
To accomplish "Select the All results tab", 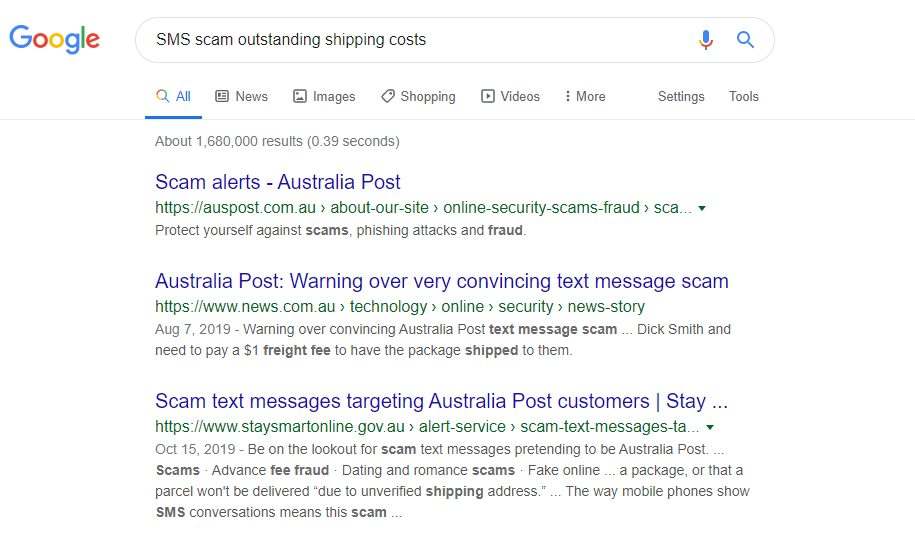I will pyautogui.click(x=174, y=97).
